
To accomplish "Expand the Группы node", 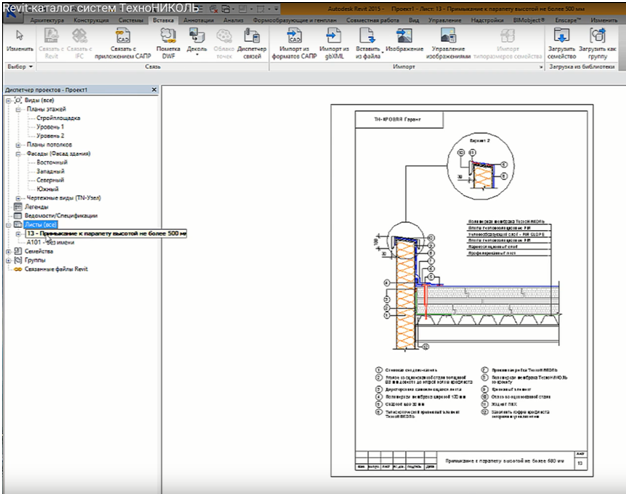I will pyautogui.click(x=8, y=260).
